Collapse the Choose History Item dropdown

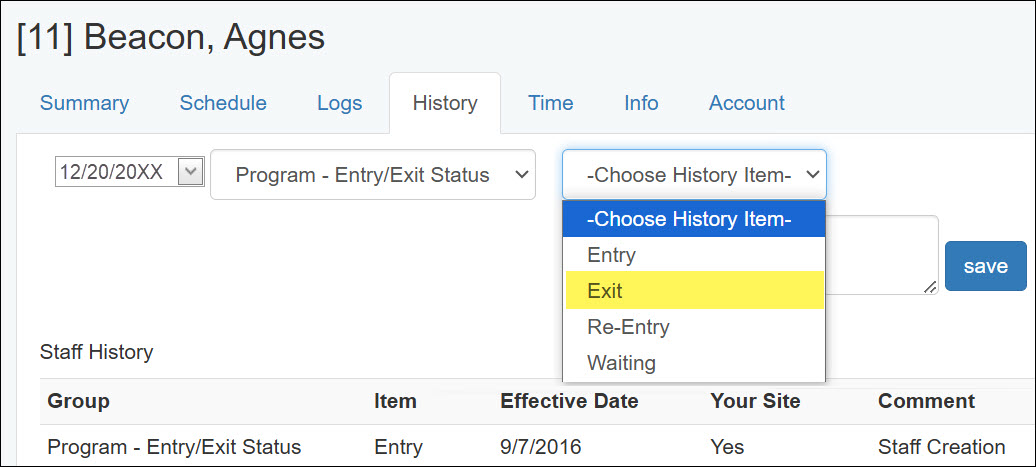[x=694, y=175]
